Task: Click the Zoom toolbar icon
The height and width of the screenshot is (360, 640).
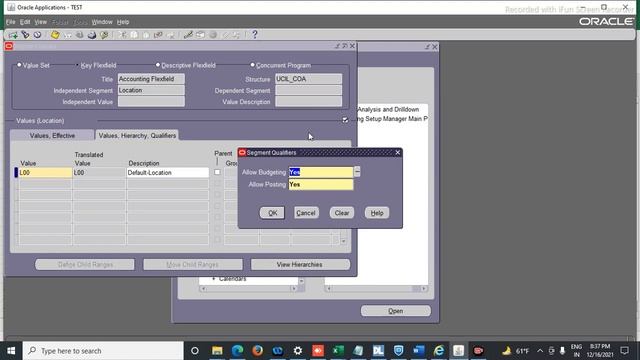Action: point(200,35)
